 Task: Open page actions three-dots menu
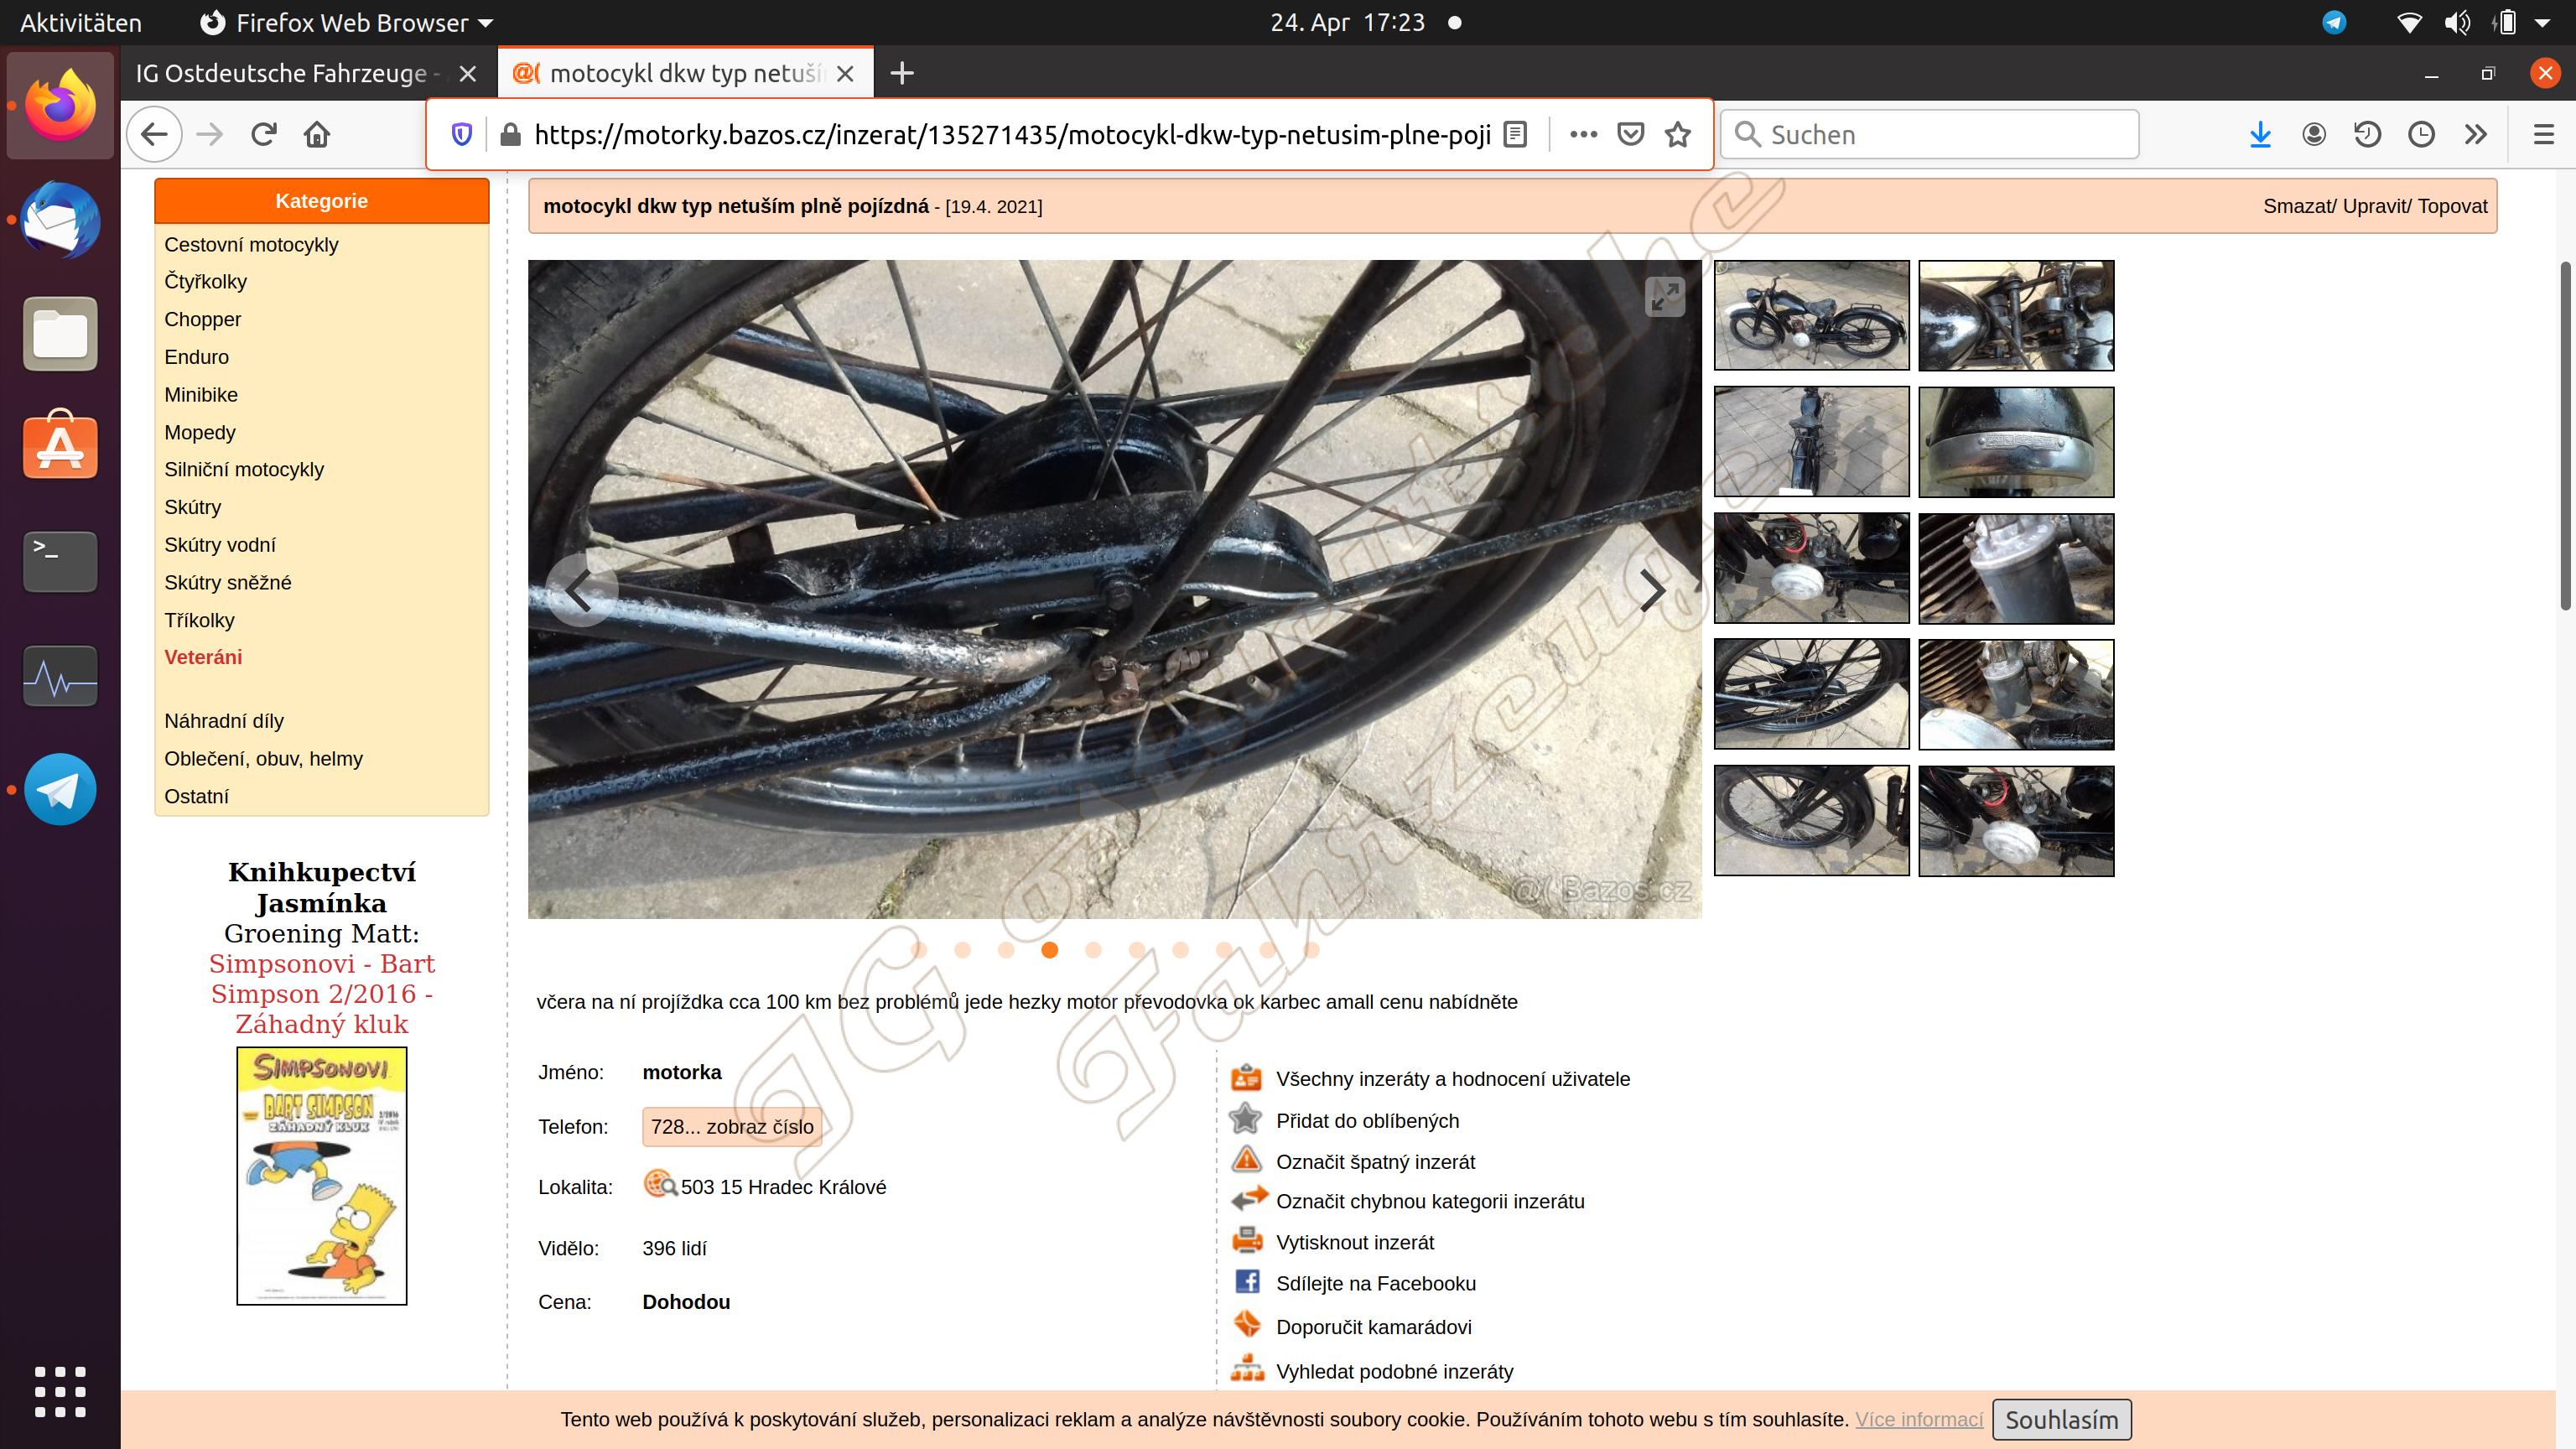coord(1583,134)
